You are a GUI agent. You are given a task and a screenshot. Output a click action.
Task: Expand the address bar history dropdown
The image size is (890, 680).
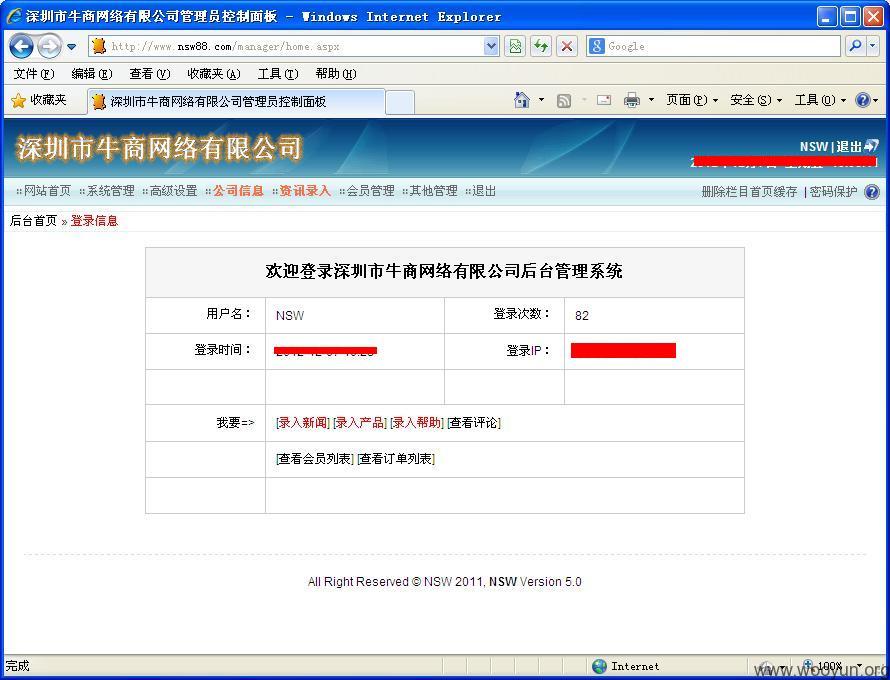coord(491,46)
